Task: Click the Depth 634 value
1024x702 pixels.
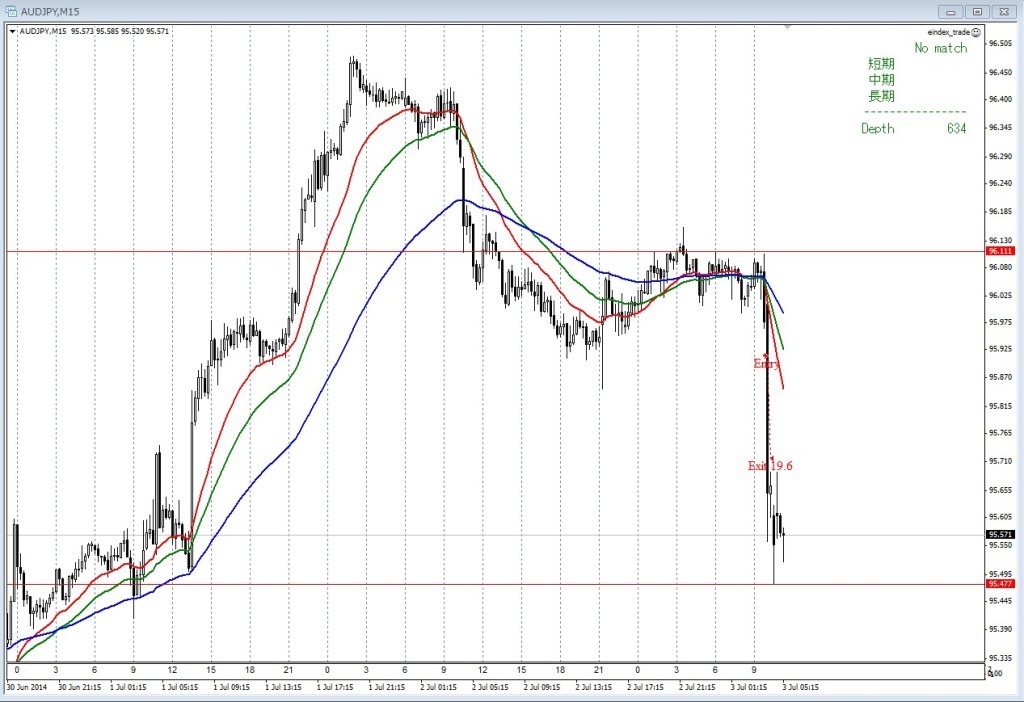Action: click(x=956, y=128)
